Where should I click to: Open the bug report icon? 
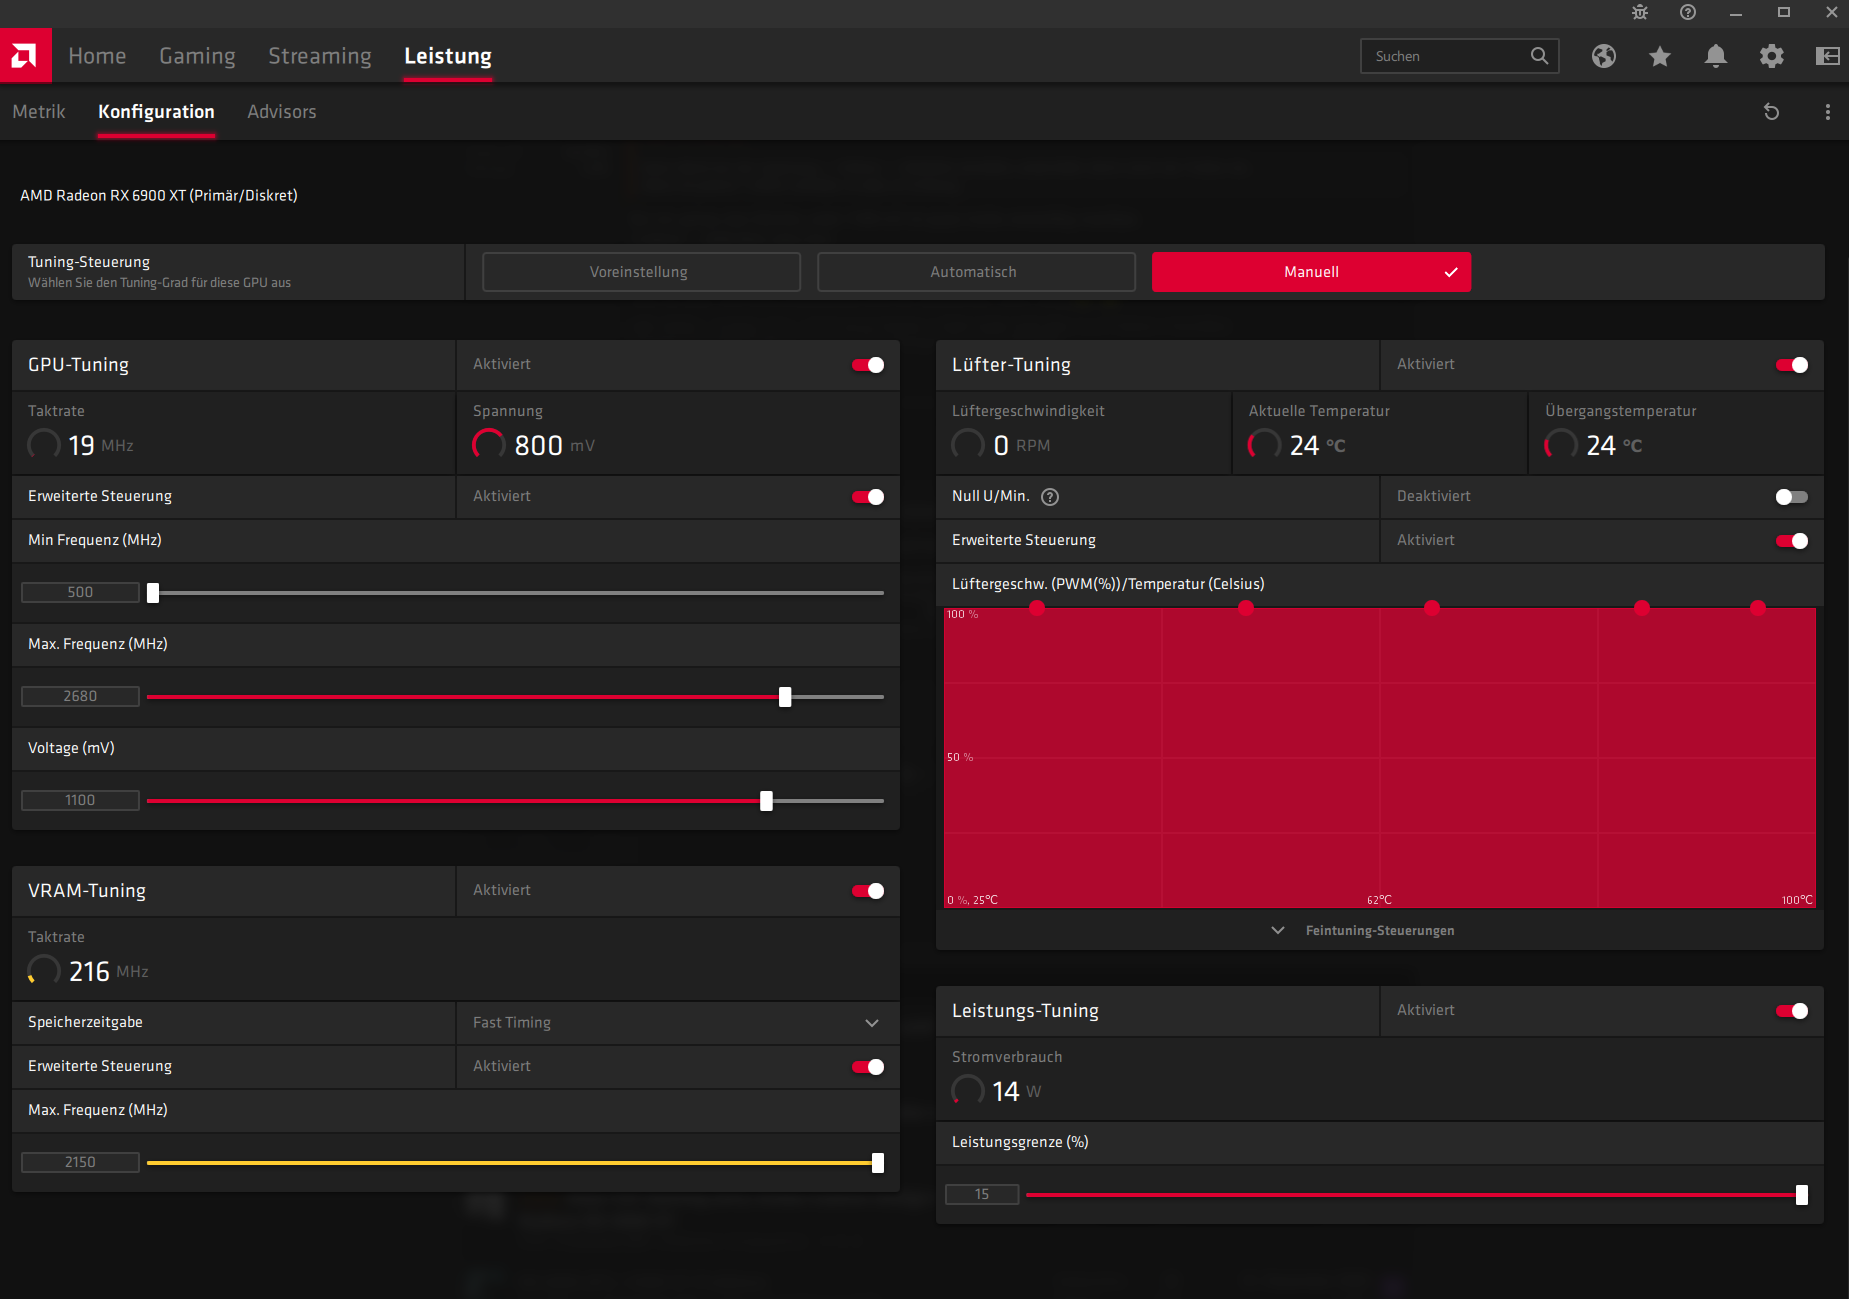(x=1640, y=13)
